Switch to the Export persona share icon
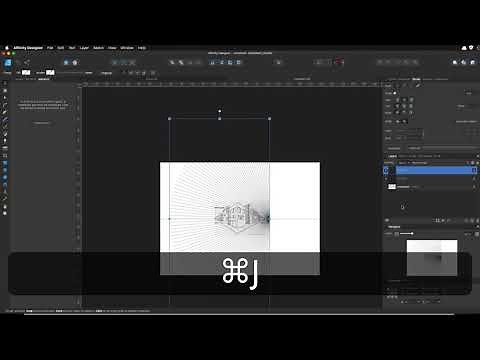Image resolution: width=480 pixels, height=360 pixels. [27, 62]
